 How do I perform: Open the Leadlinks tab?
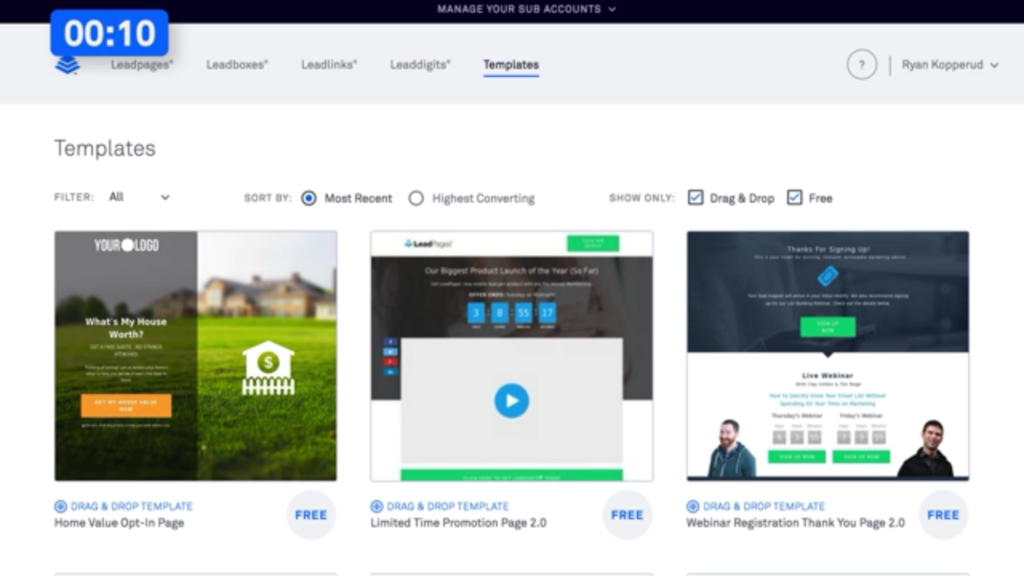point(329,65)
